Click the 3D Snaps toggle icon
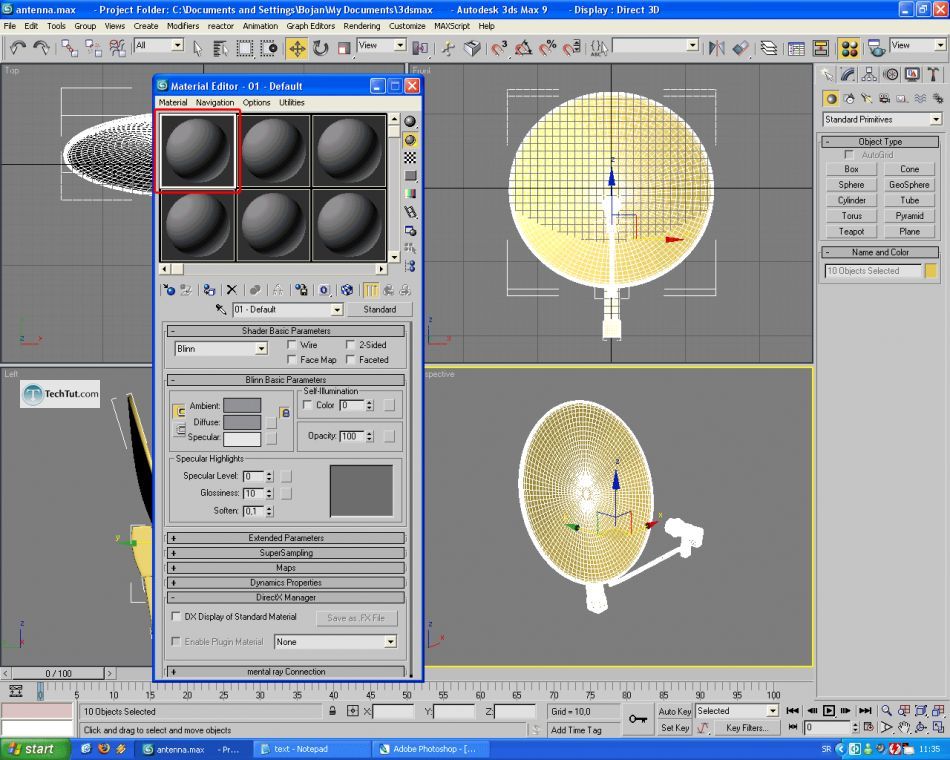 click(499, 48)
